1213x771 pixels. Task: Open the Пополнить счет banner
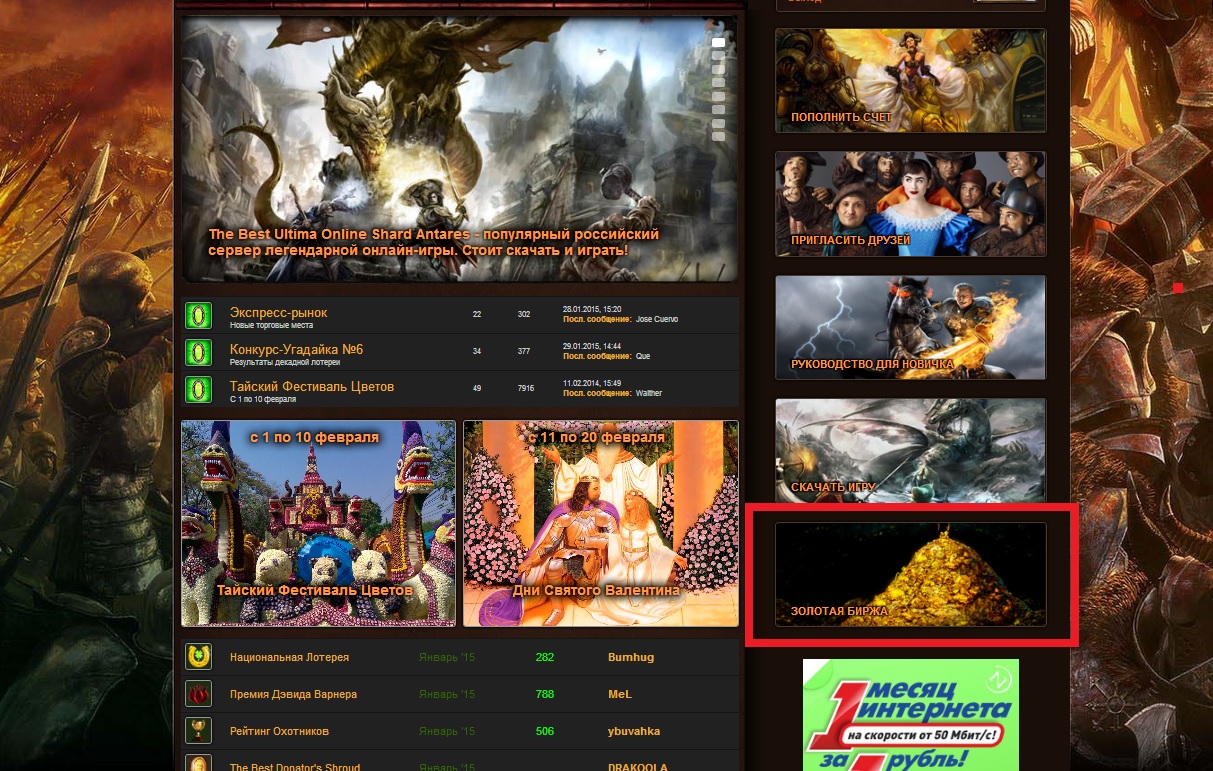911,80
